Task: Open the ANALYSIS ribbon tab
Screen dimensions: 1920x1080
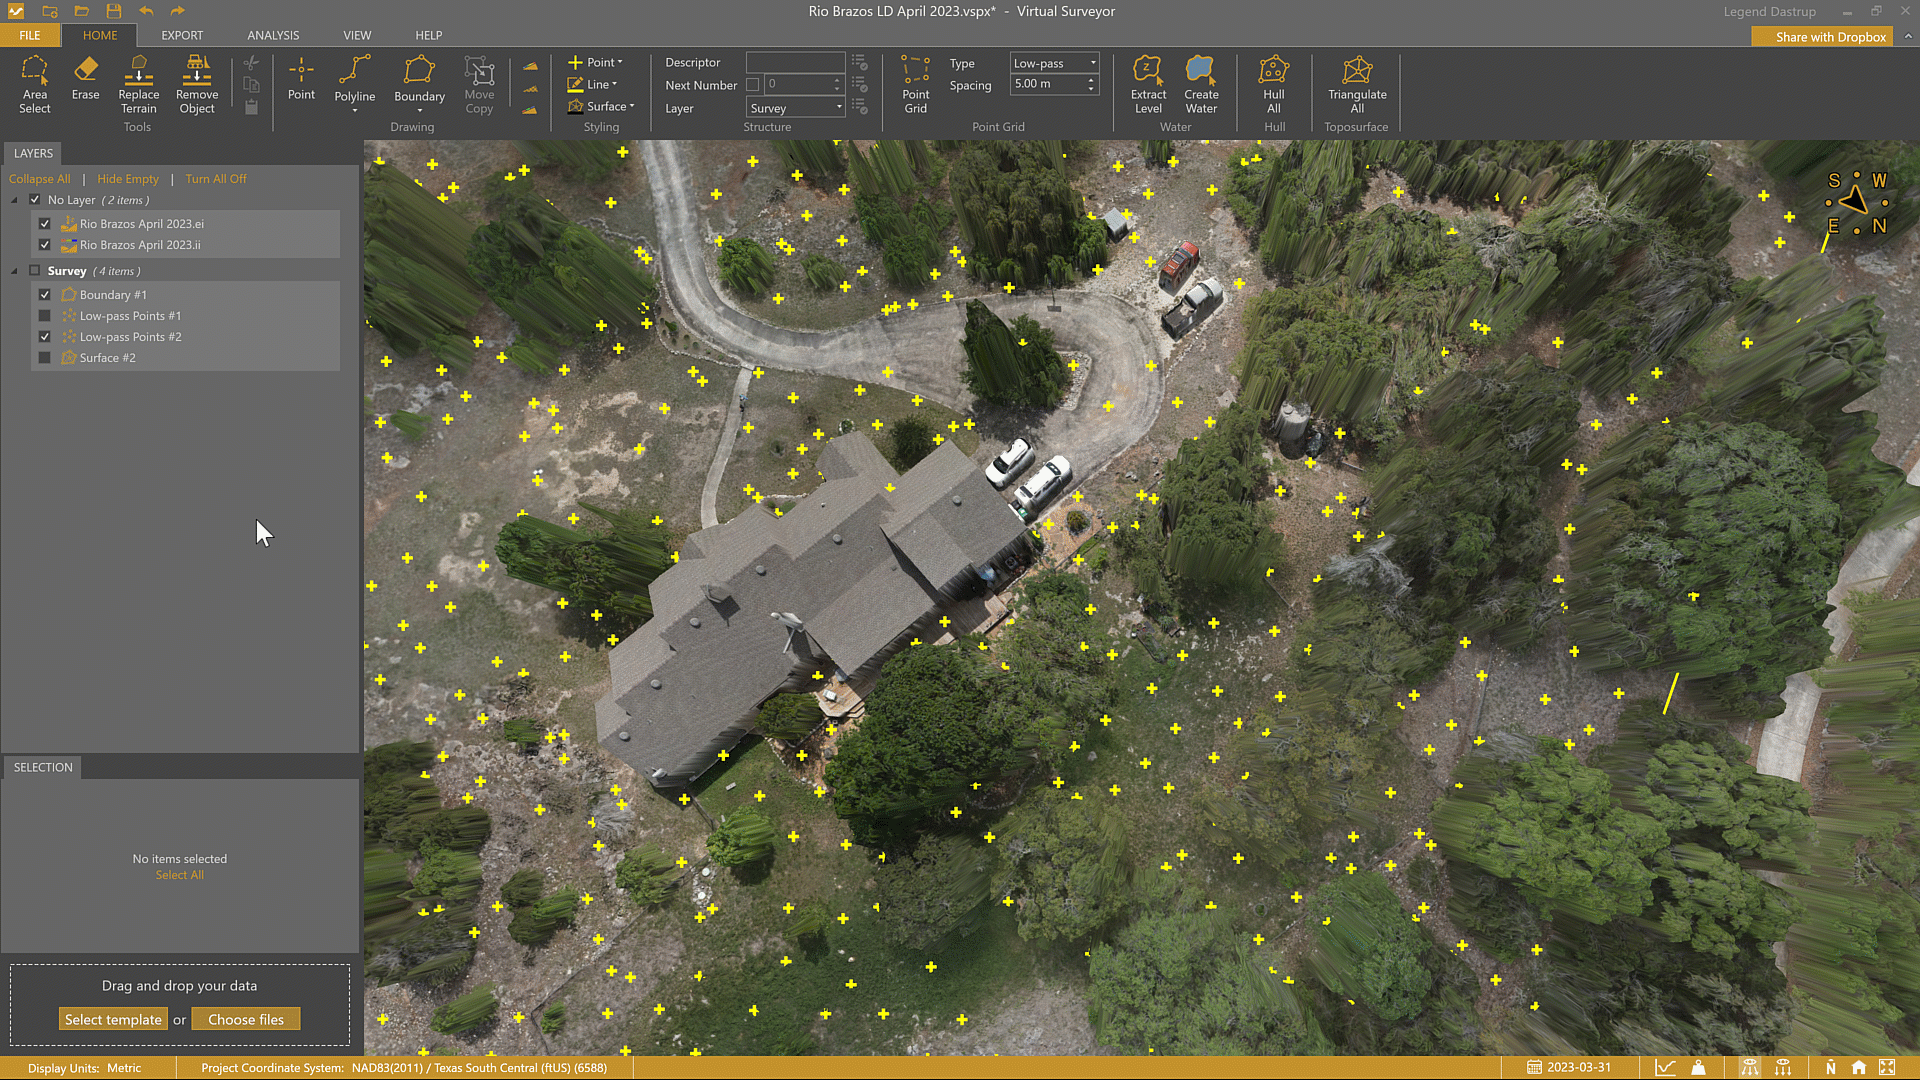Action: 273,35
